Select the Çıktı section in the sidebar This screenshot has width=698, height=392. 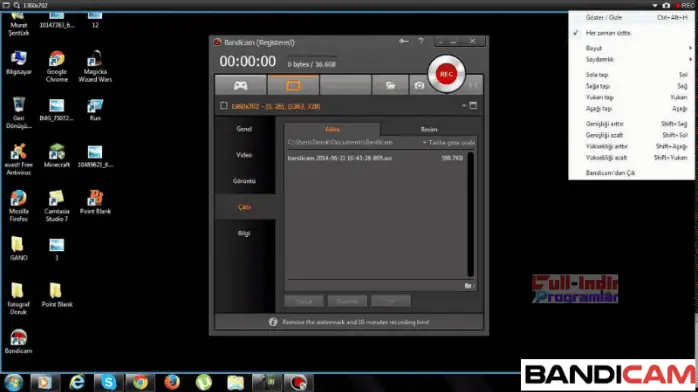click(x=244, y=207)
